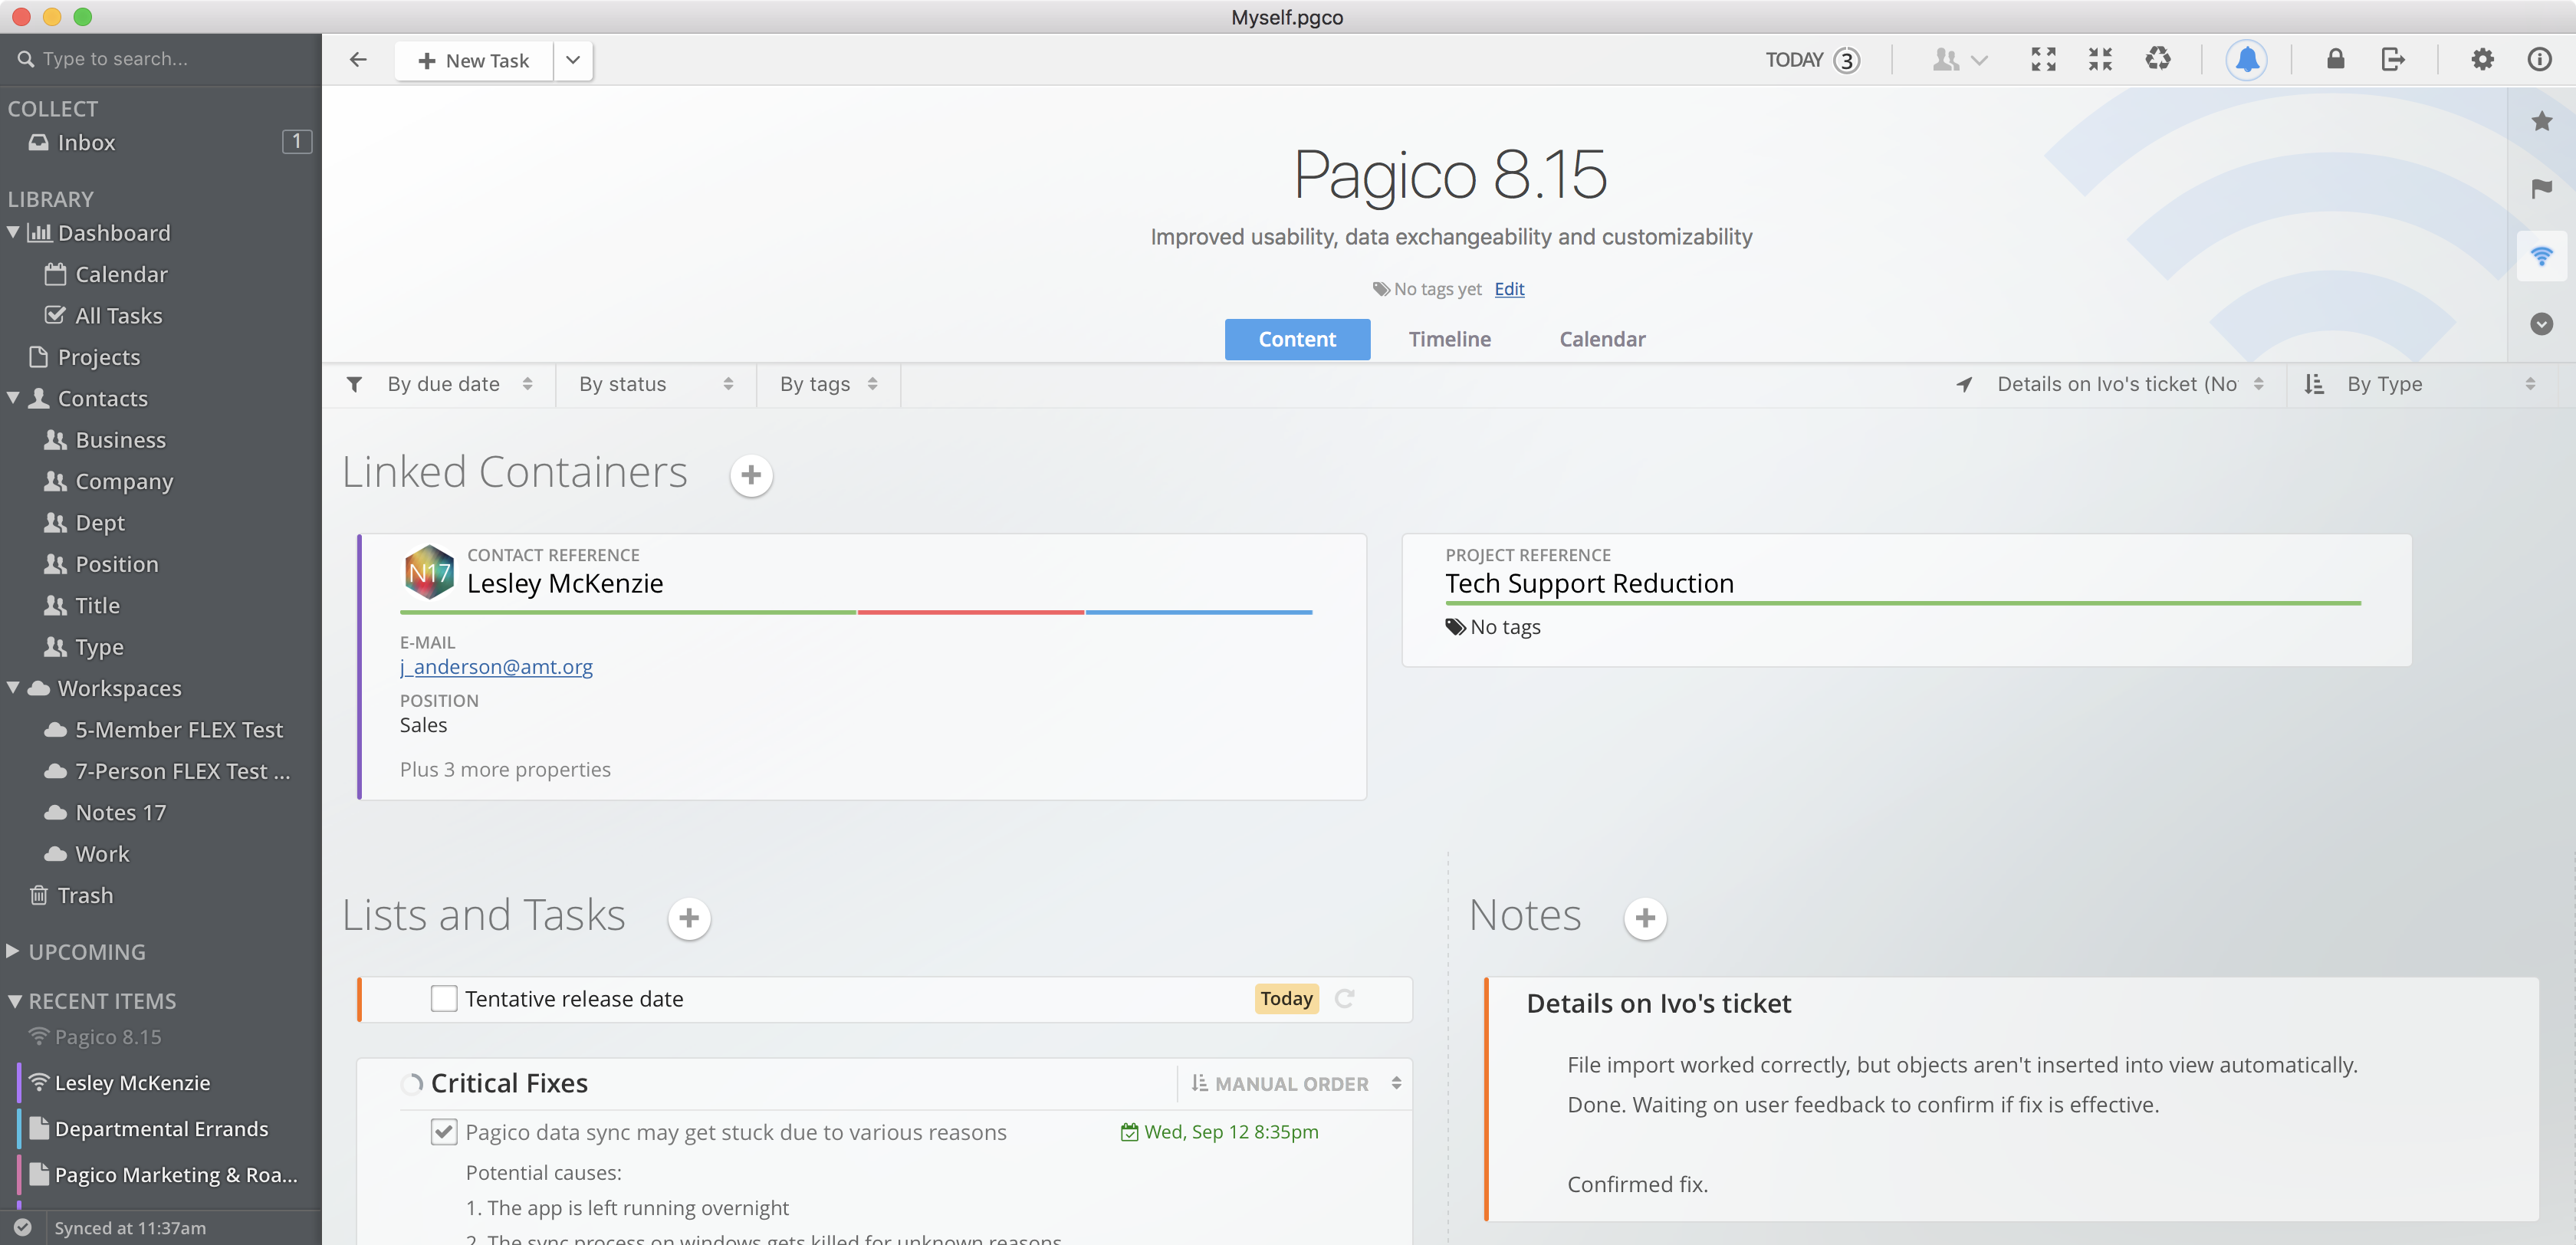Open New Task dropdown arrow
This screenshot has width=2576, height=1245.
(573, 60)
